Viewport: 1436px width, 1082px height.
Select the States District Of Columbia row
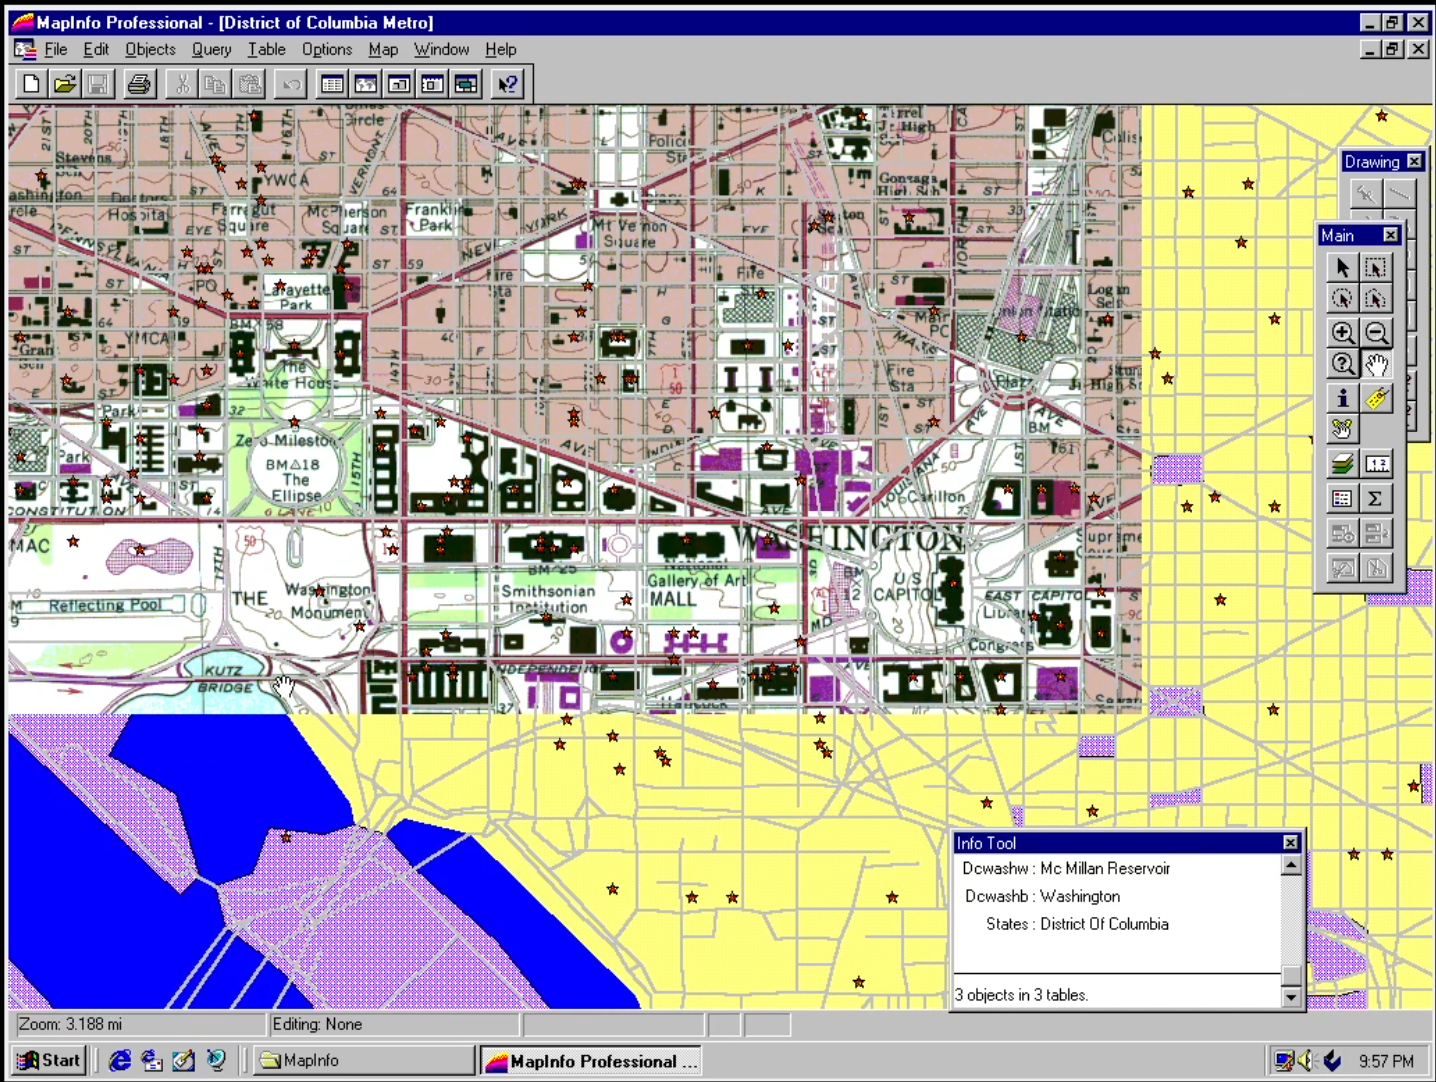tap(1077, 924)
